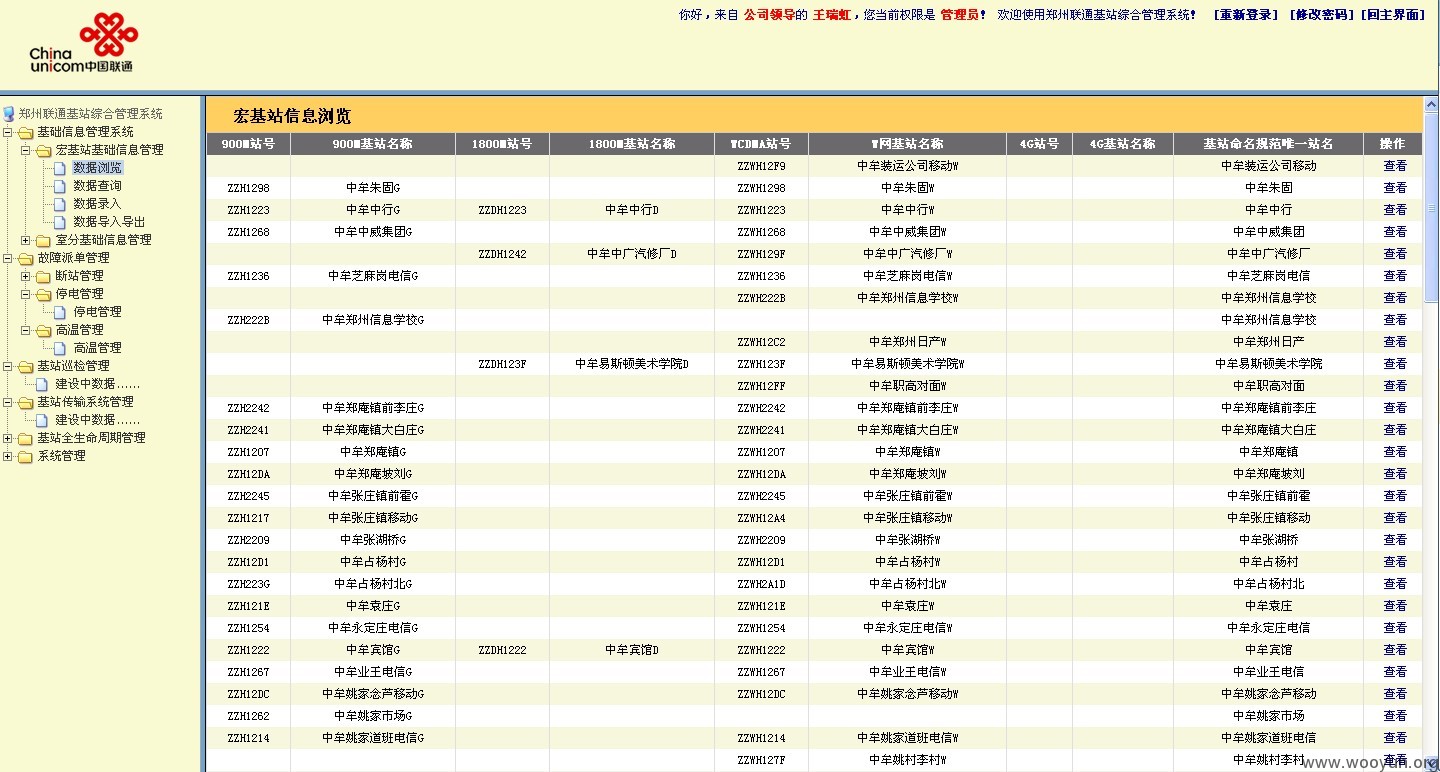Viewport: 1440px width, 772px height.
Task: Expand the 室分基础信息管理 tree node
Action: coord(26,240)
